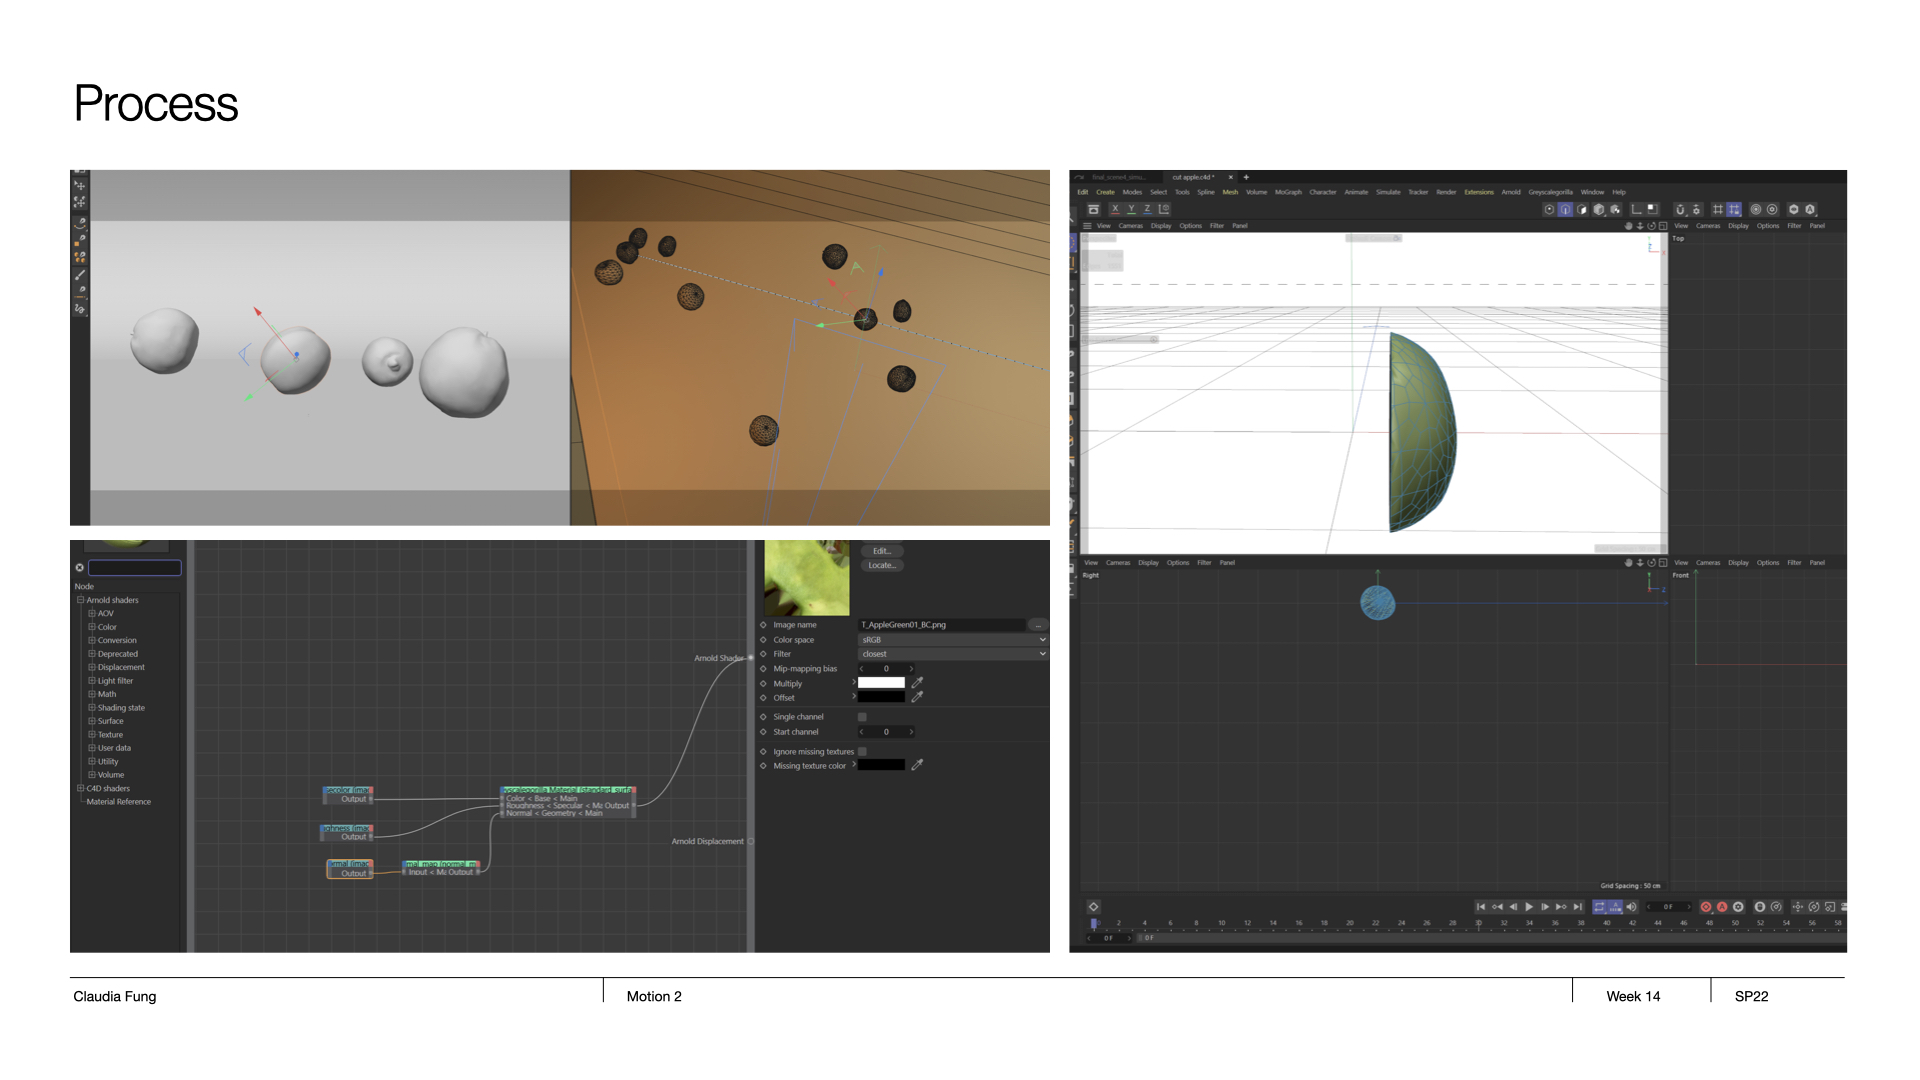Viewport: 1920px width, 1080px height.
Task: Click the X axis lock icon
Action: (1115, 209)
